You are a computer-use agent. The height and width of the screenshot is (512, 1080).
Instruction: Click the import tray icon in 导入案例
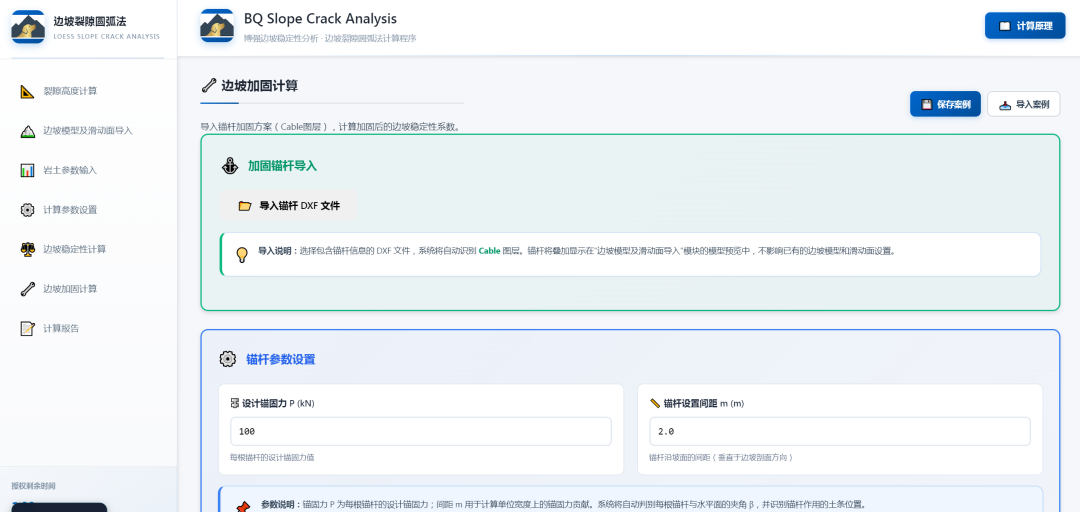(1005, 104)
